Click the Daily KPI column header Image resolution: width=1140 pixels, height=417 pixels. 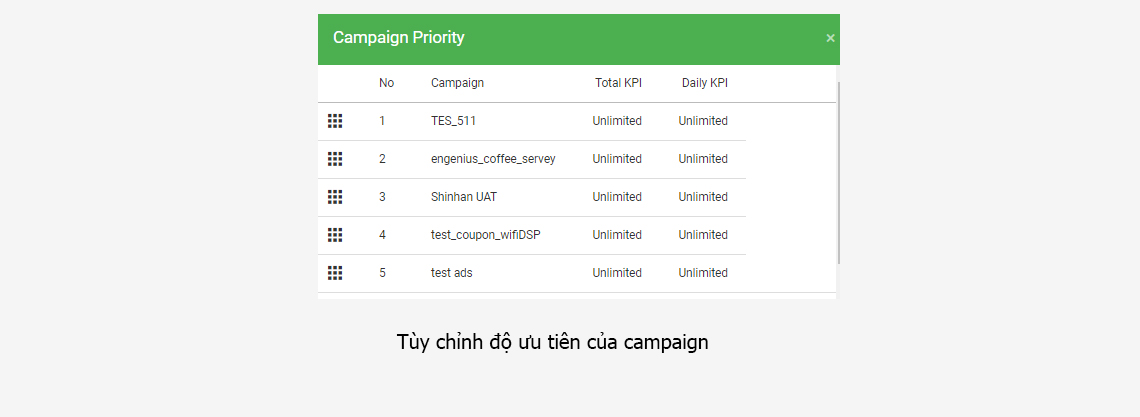(705, 83)
